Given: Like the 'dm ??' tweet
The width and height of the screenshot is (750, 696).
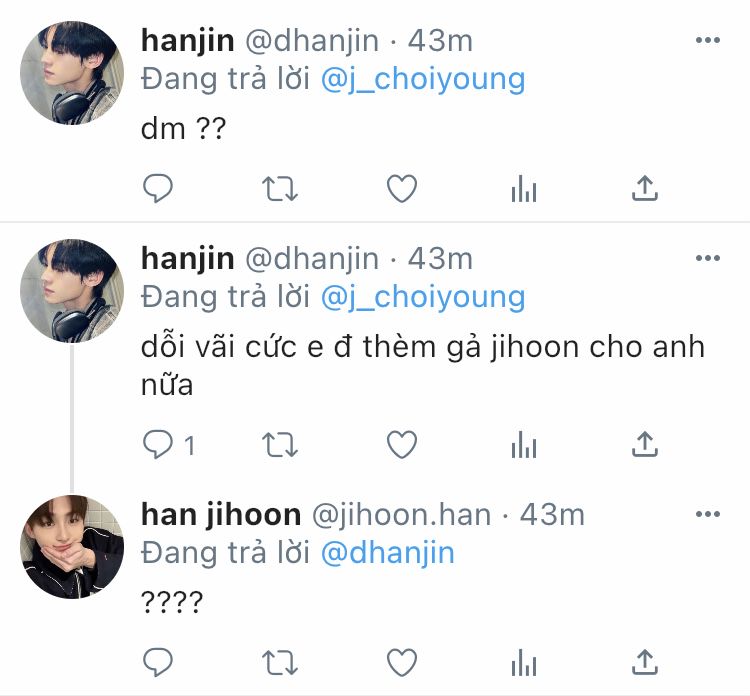Looking at the screenshot, I should [402, 188].
